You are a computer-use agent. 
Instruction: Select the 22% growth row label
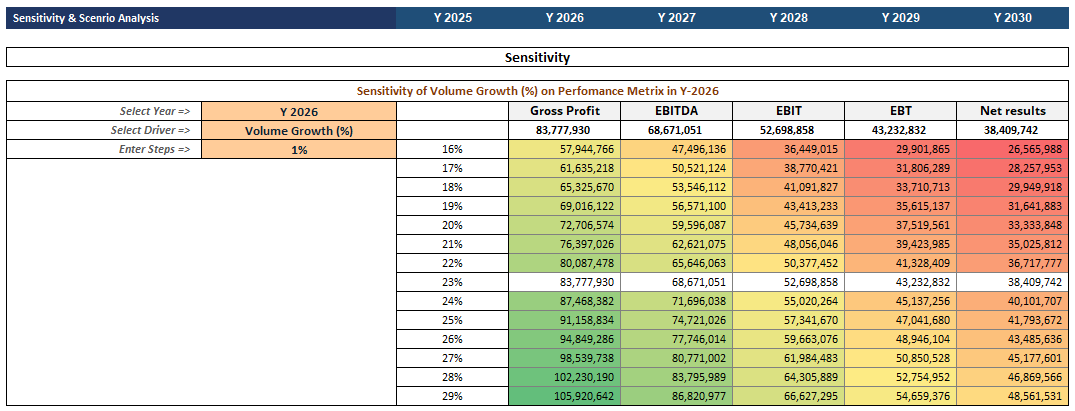click(452, 263)
